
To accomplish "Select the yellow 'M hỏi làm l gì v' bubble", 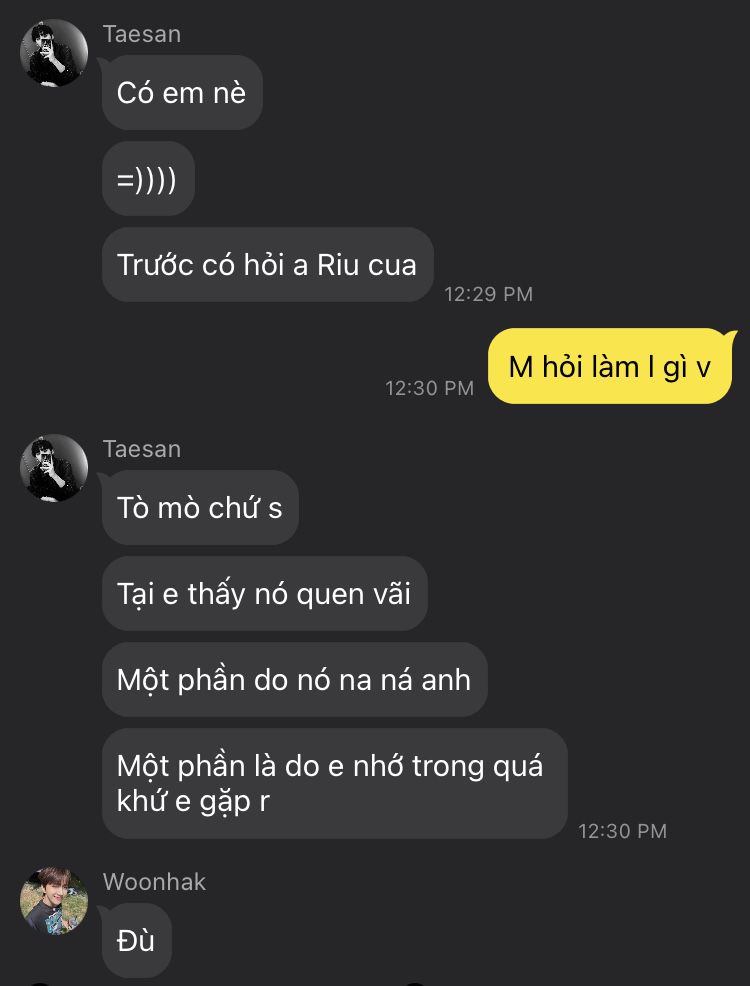I will pos(610,366).
